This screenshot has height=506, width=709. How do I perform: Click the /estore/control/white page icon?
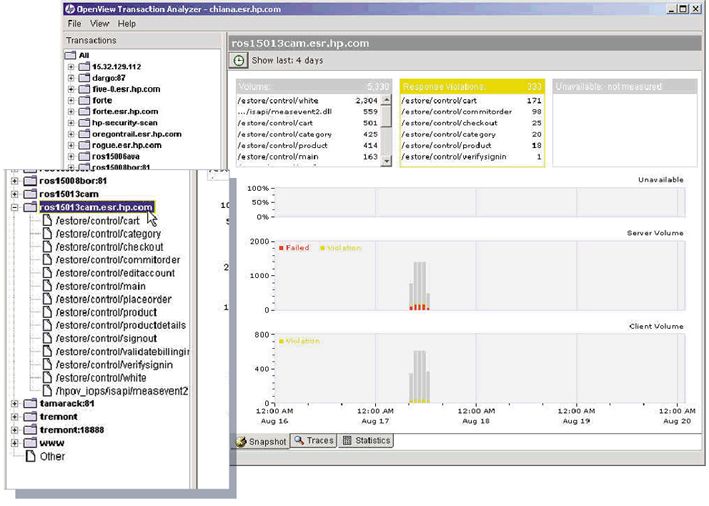pyautogui.click(x=47, y=378)
